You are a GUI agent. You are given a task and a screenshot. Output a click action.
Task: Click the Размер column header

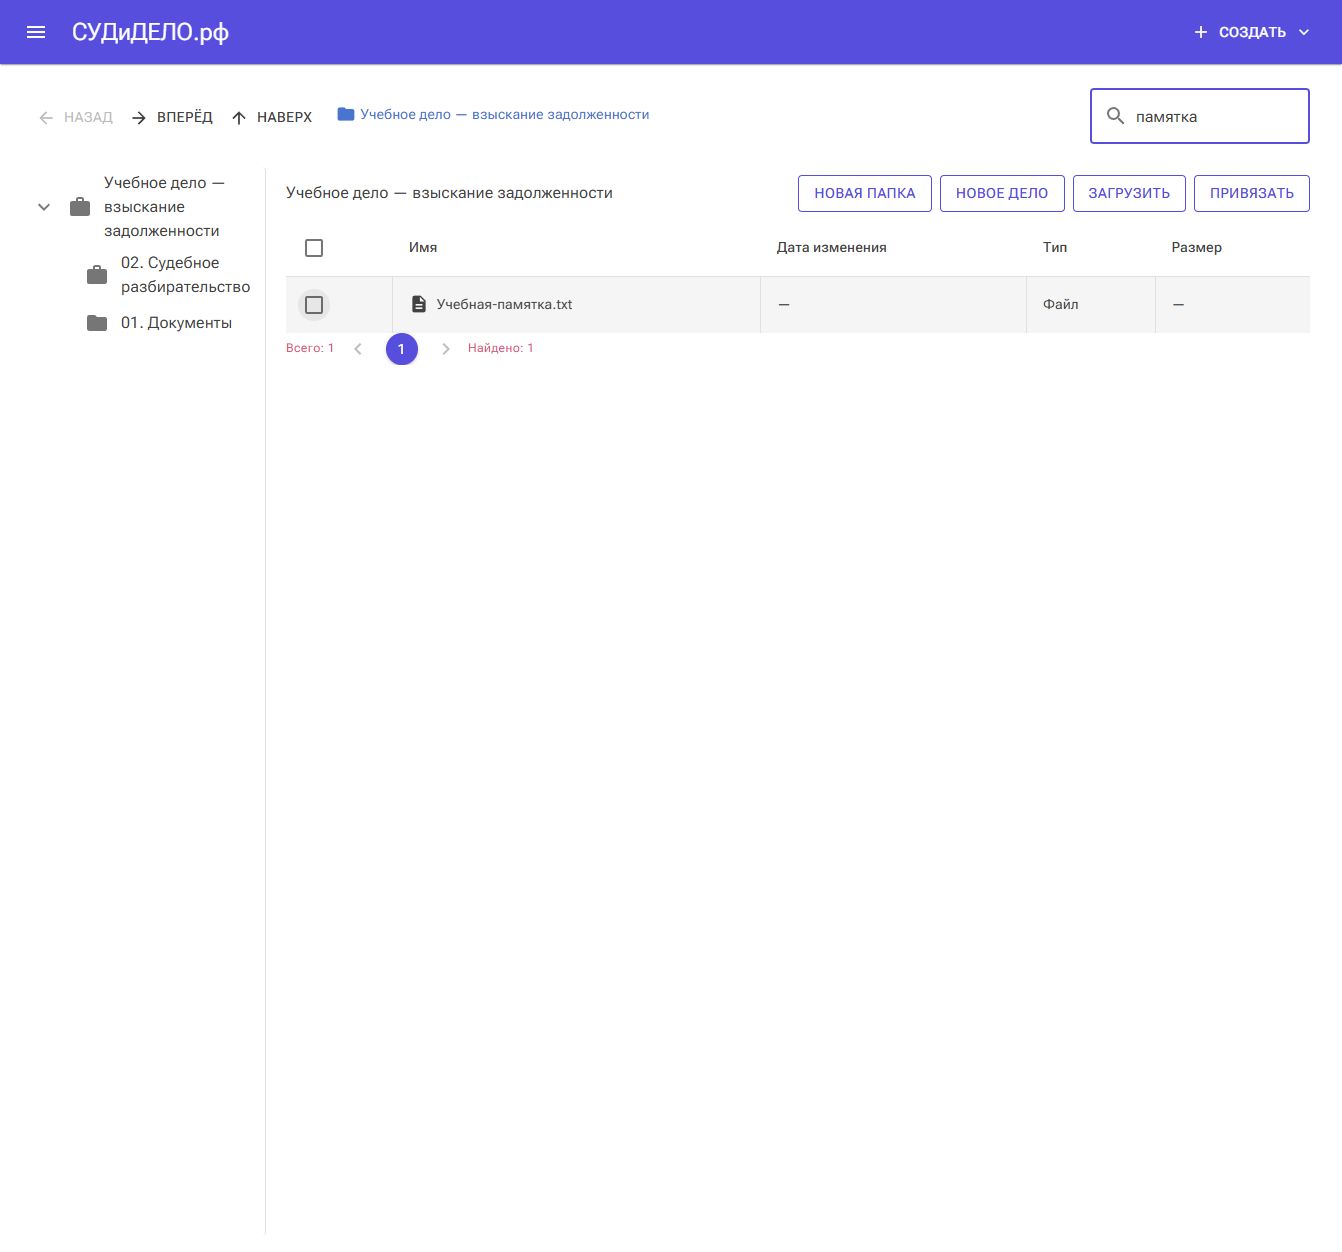coord(1196,247)
